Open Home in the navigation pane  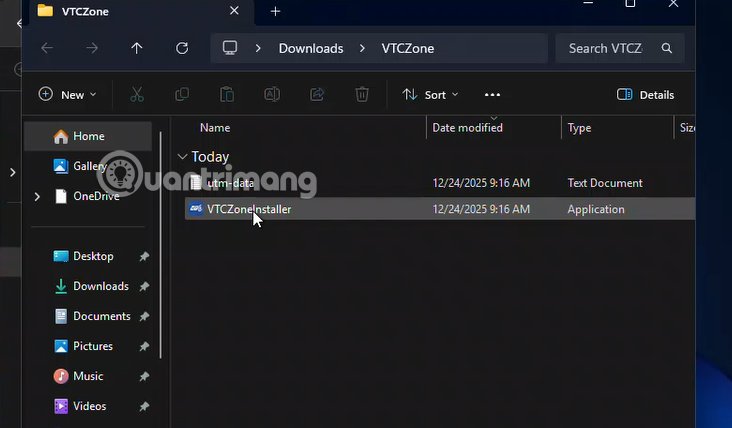(88, 136)
